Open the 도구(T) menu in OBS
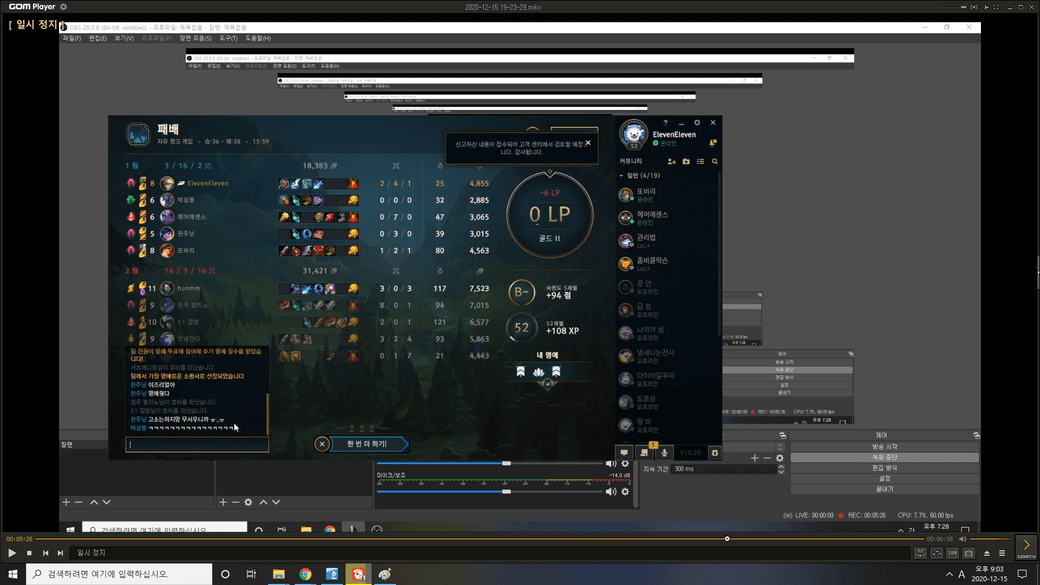1040x585 pixels. coord(228,38)
